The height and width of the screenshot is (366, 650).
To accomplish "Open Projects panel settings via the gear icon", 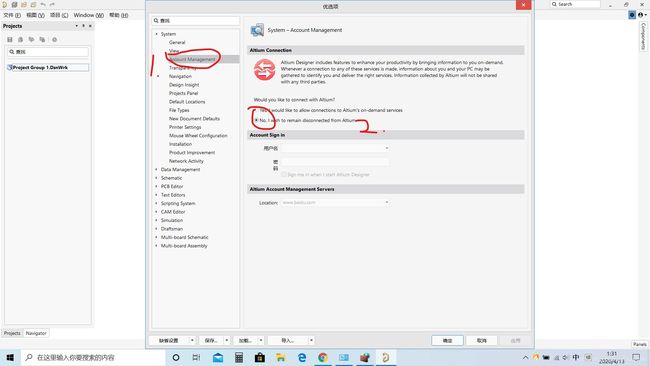I will 54,40.
